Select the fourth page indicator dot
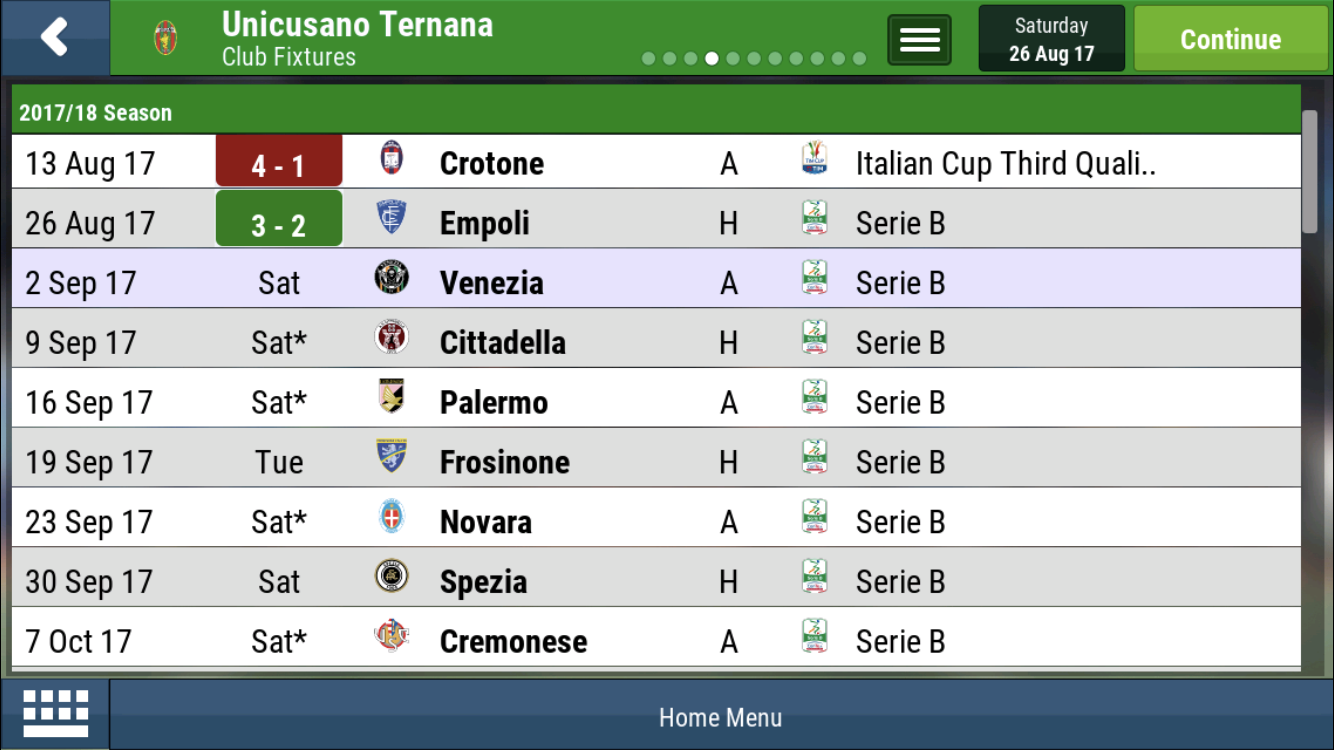The image size is (1334, 750). tap(712, 59)
